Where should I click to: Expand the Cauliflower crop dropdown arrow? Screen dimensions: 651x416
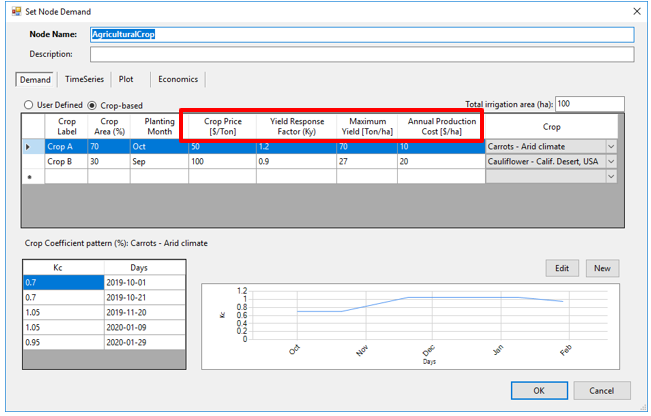tap(611, 161)
